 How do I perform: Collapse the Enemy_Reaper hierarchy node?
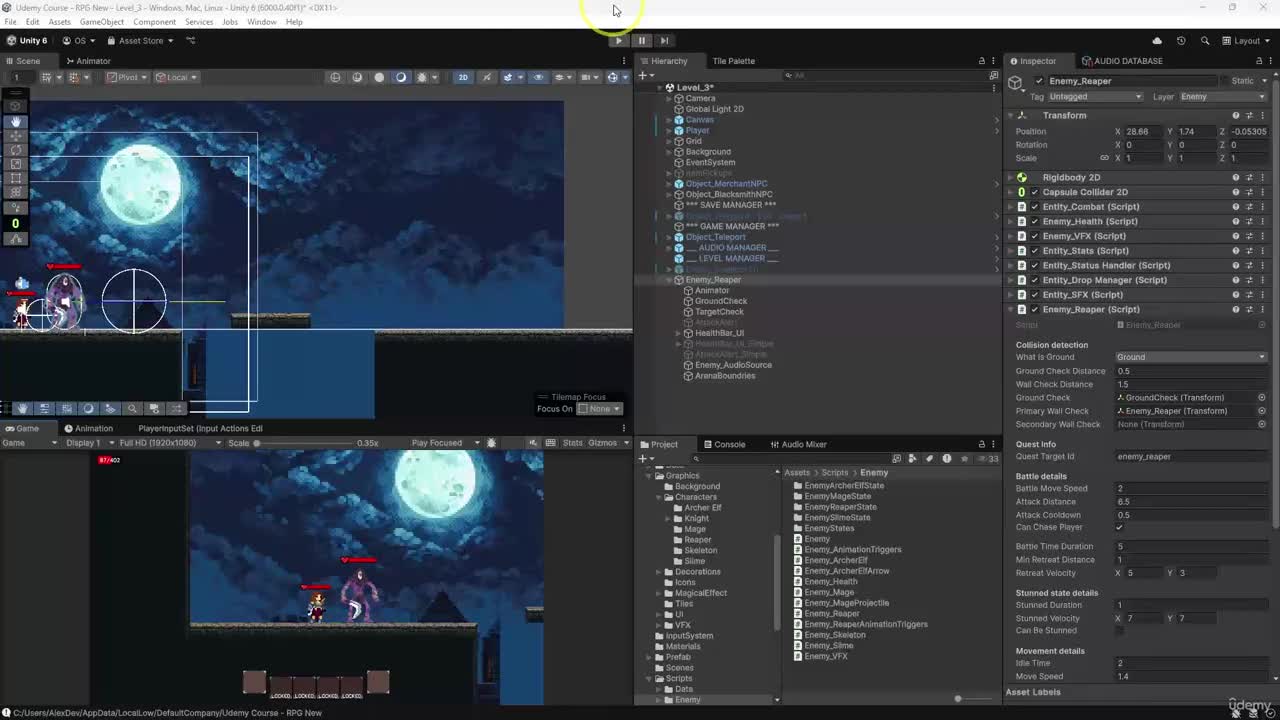click(670, 280)
